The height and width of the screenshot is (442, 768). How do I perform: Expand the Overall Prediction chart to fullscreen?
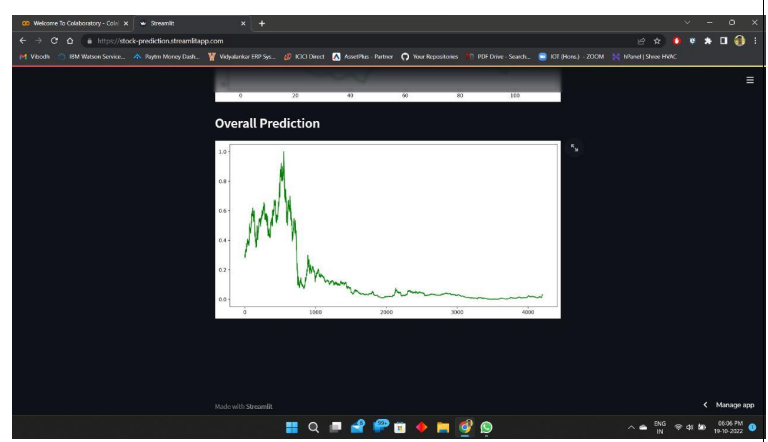(575, 147)
